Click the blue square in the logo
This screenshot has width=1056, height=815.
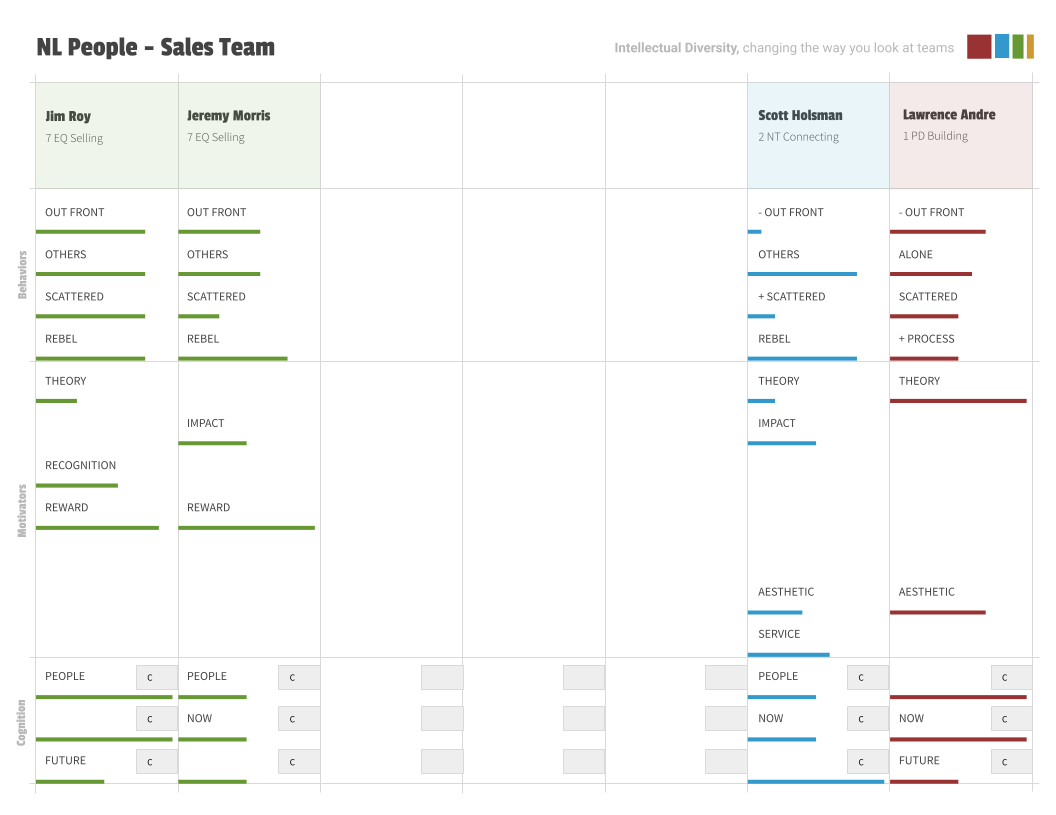pos(1001,47)
